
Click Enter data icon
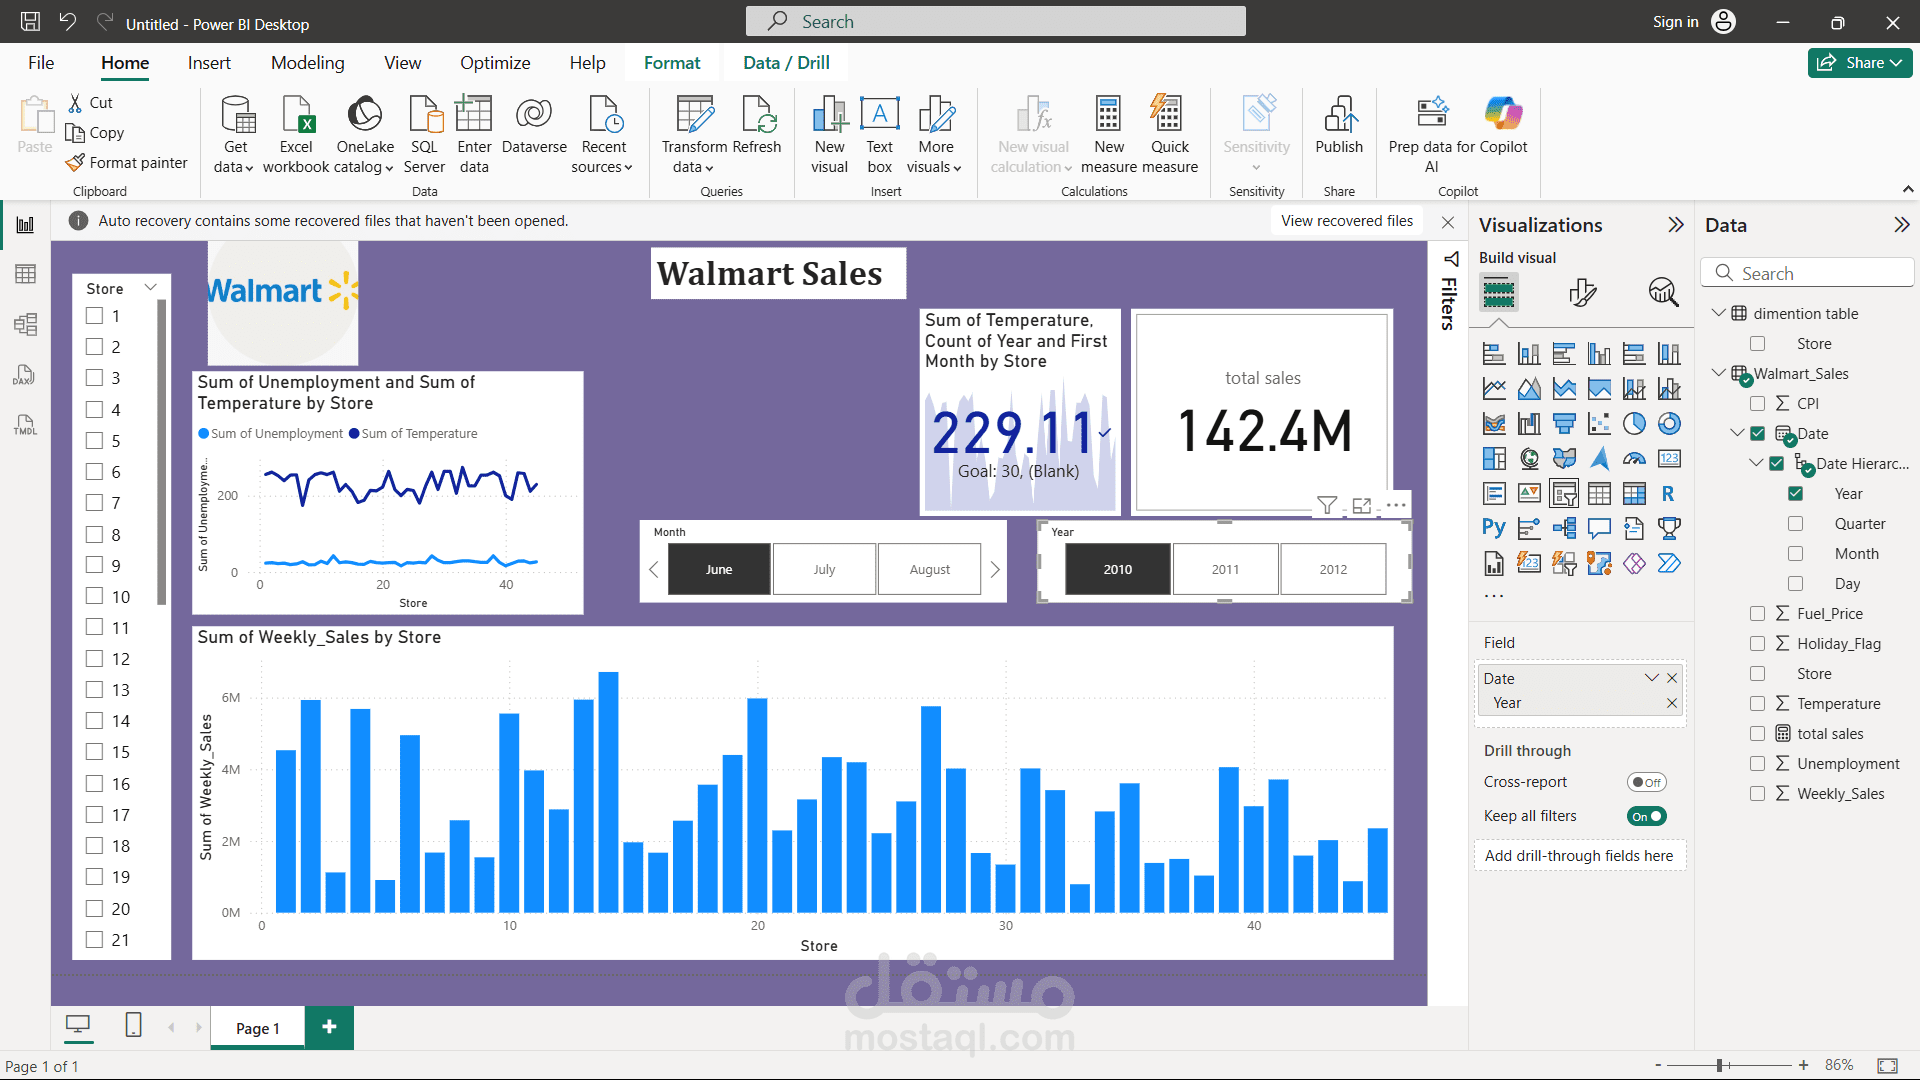474,134
